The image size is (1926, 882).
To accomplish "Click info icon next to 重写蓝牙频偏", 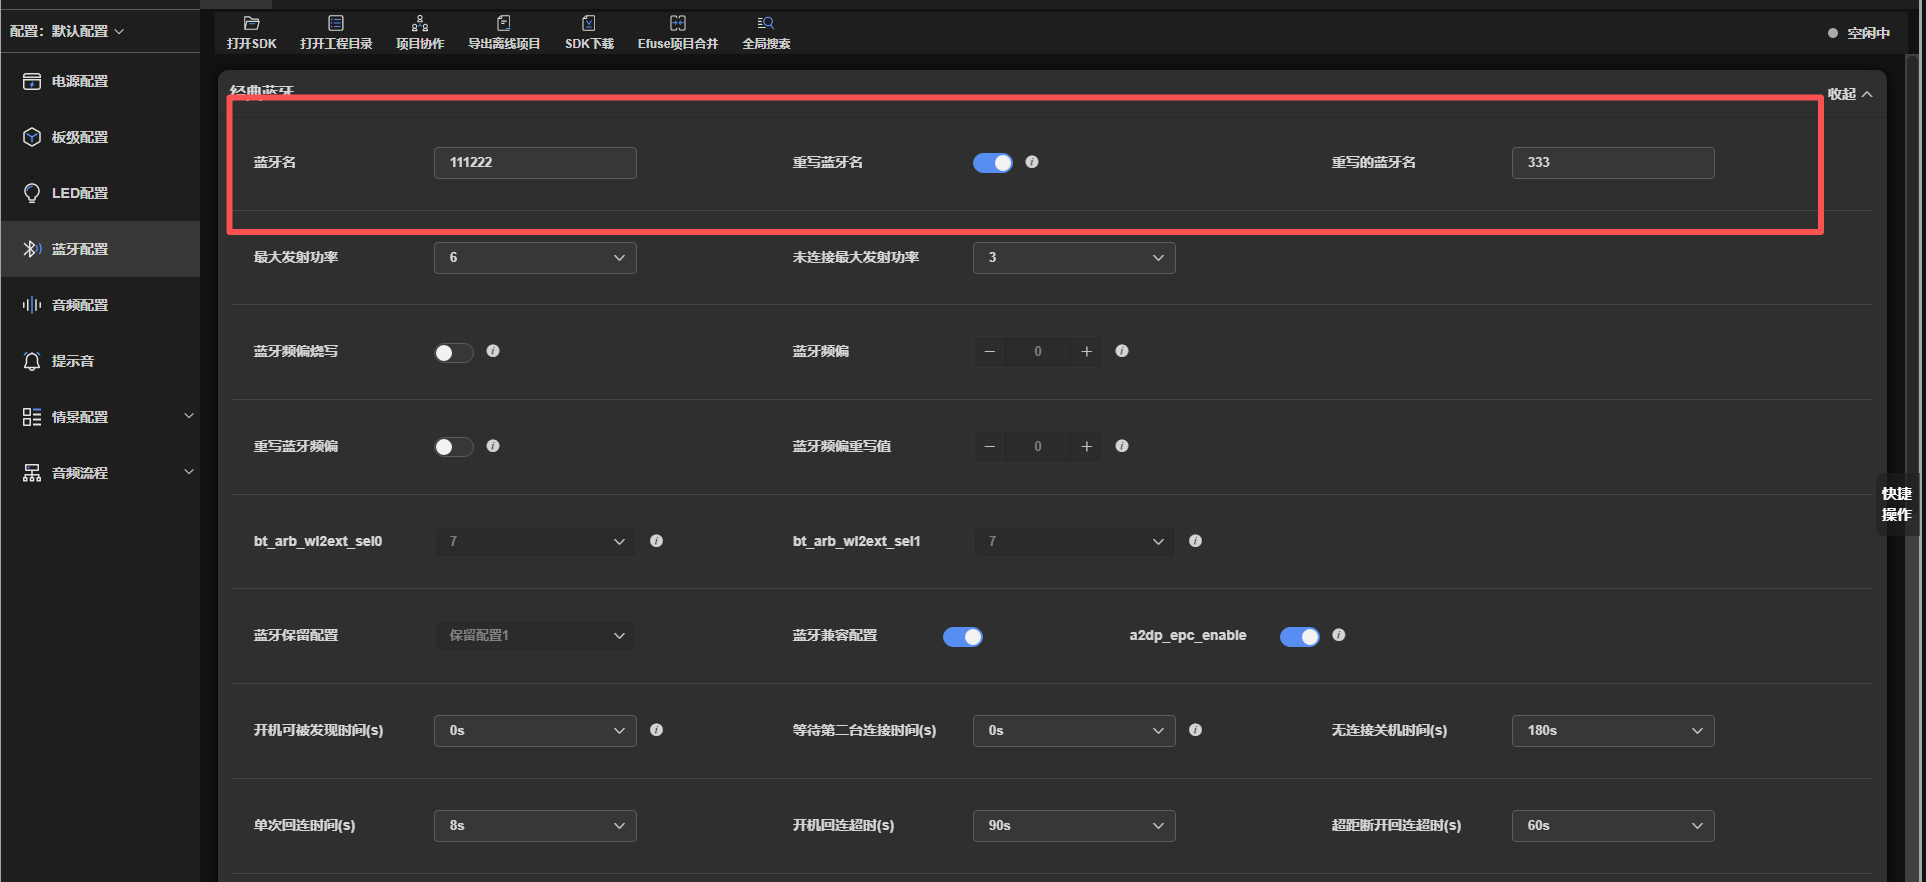I will (x=493, y=446).
